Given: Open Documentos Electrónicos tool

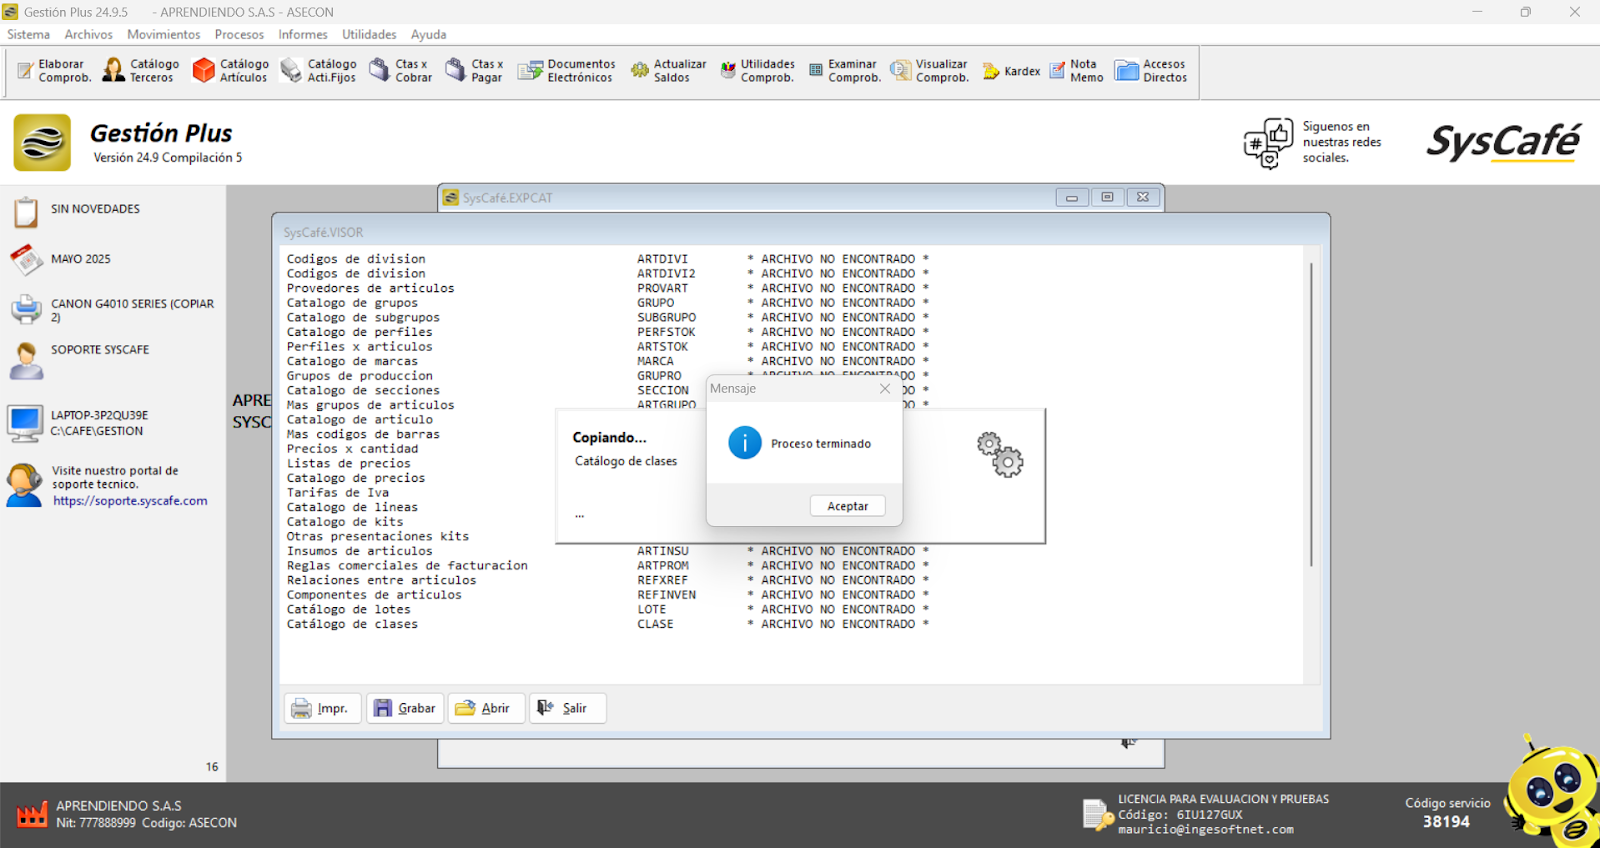Looking at the screenshot, I should coord(566,71).
